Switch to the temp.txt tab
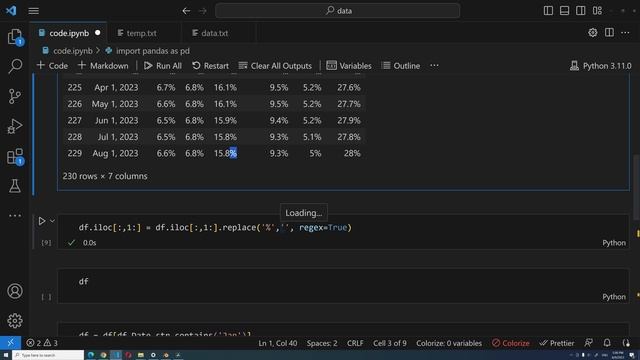The image size is (640, 360). pos(141,33)
